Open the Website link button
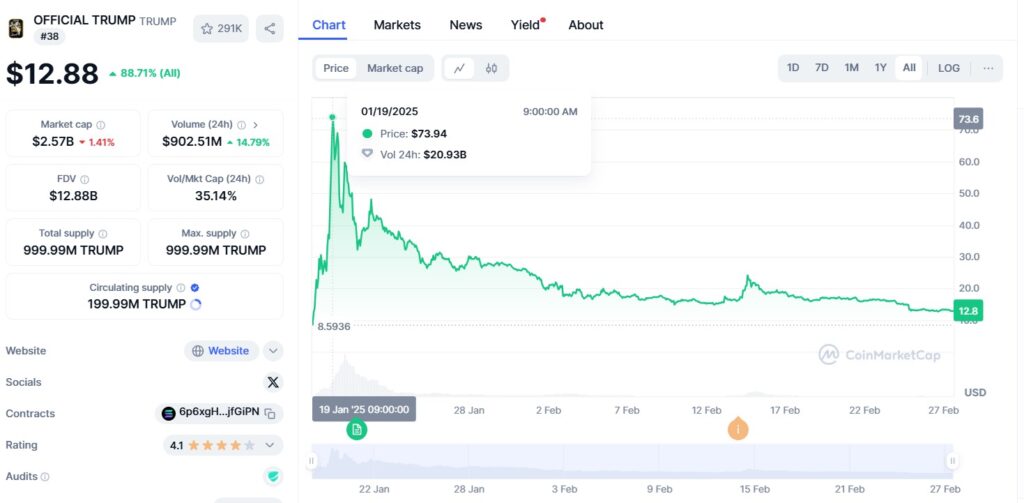The height and width of the screenshot is (503, 1024). click(x=221, y=351)
